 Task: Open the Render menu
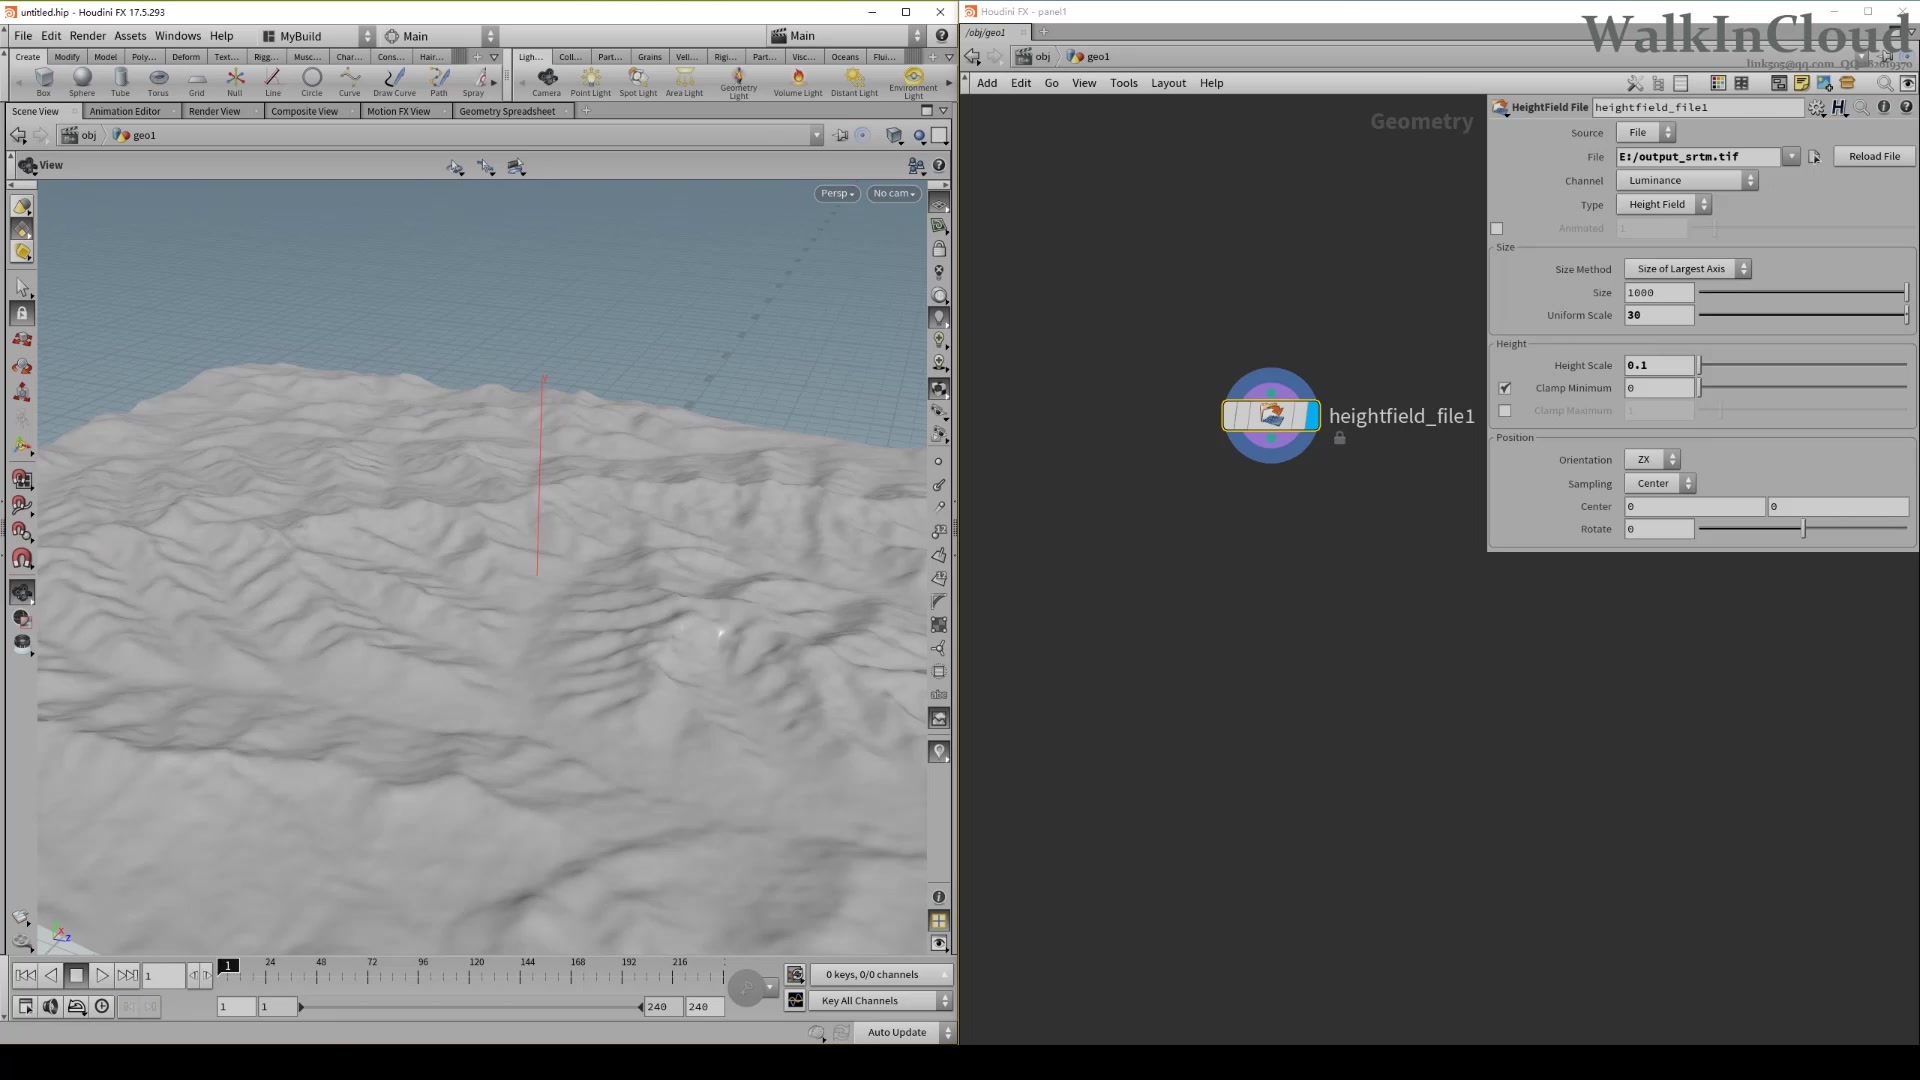(x=87, y=36)
